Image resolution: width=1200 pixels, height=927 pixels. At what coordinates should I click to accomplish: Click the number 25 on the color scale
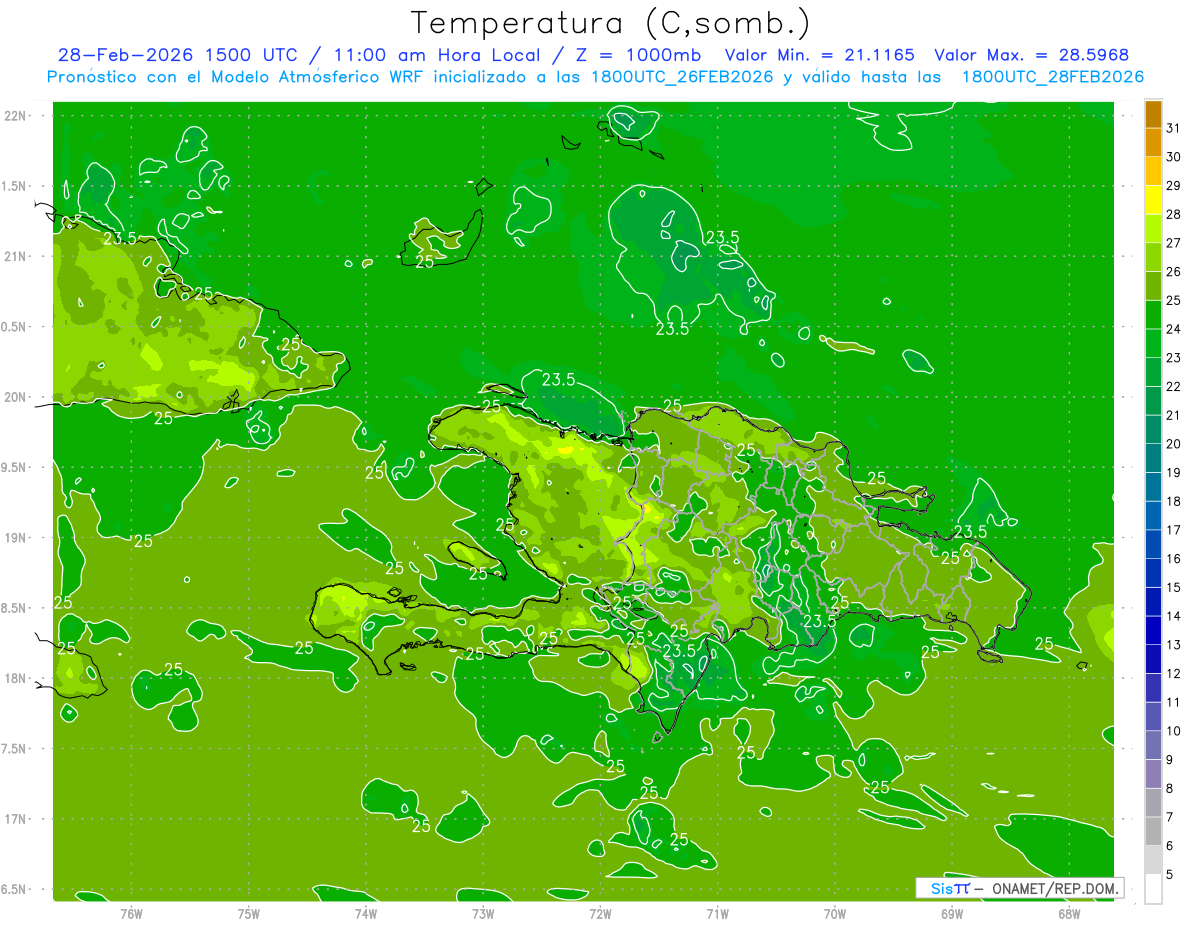point(1174,300)
